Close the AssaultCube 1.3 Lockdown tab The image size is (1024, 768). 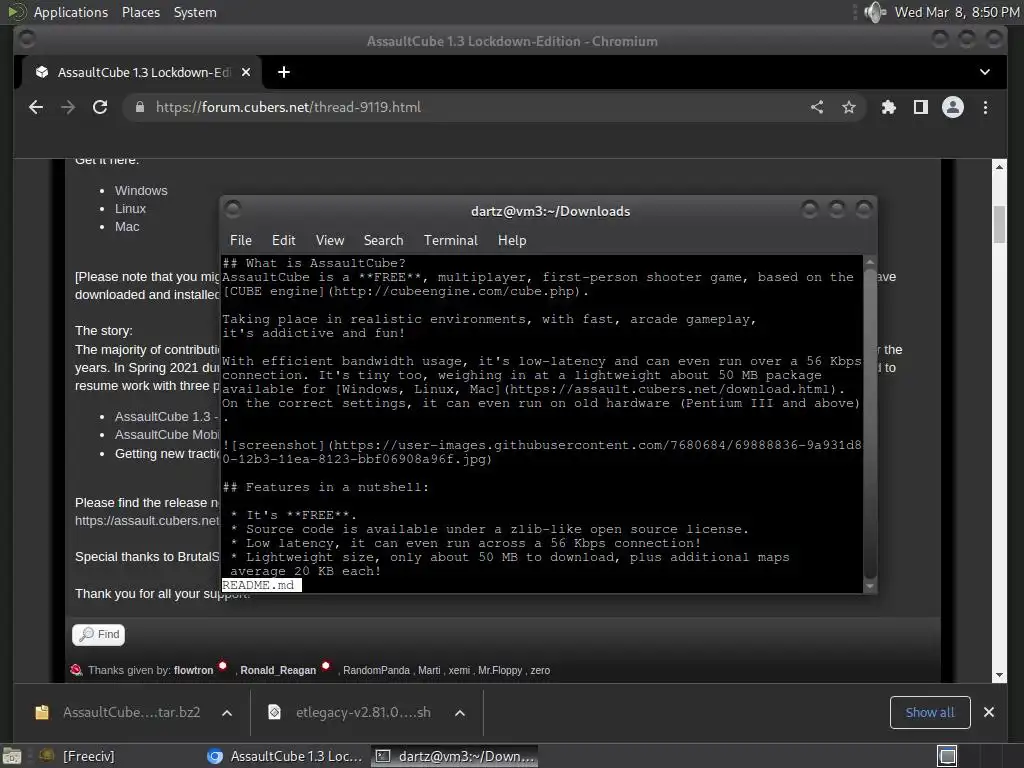click(246, 72)
